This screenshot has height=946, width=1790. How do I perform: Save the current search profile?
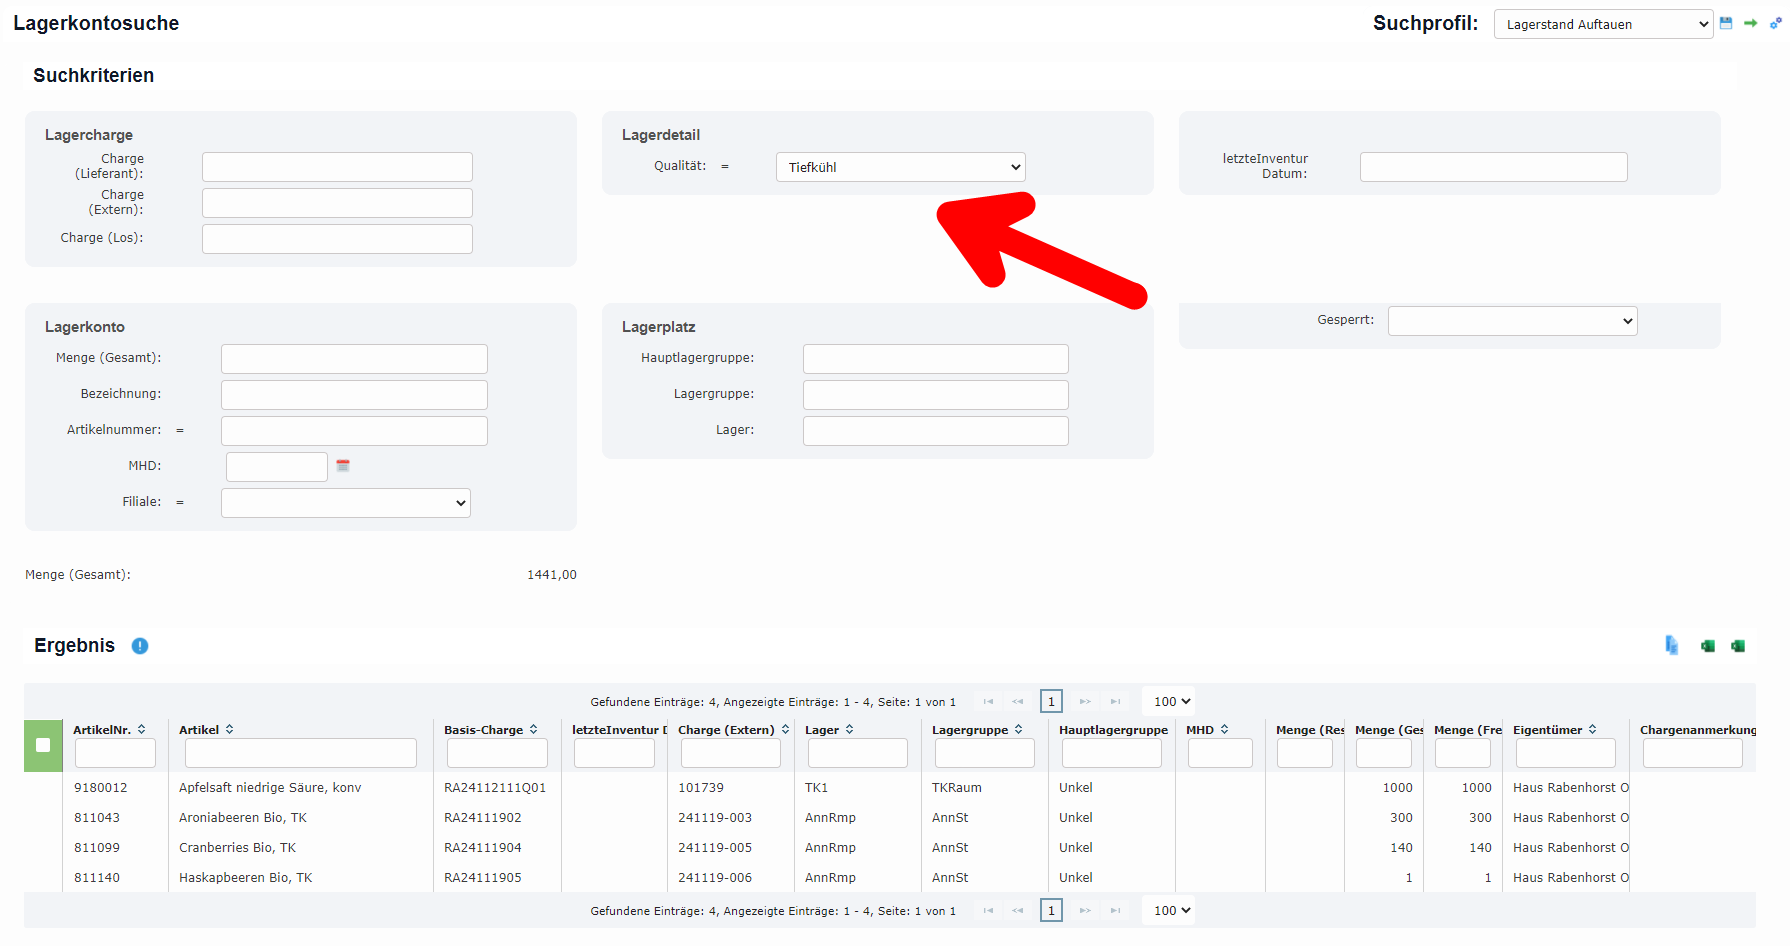tap(1726, 23)
